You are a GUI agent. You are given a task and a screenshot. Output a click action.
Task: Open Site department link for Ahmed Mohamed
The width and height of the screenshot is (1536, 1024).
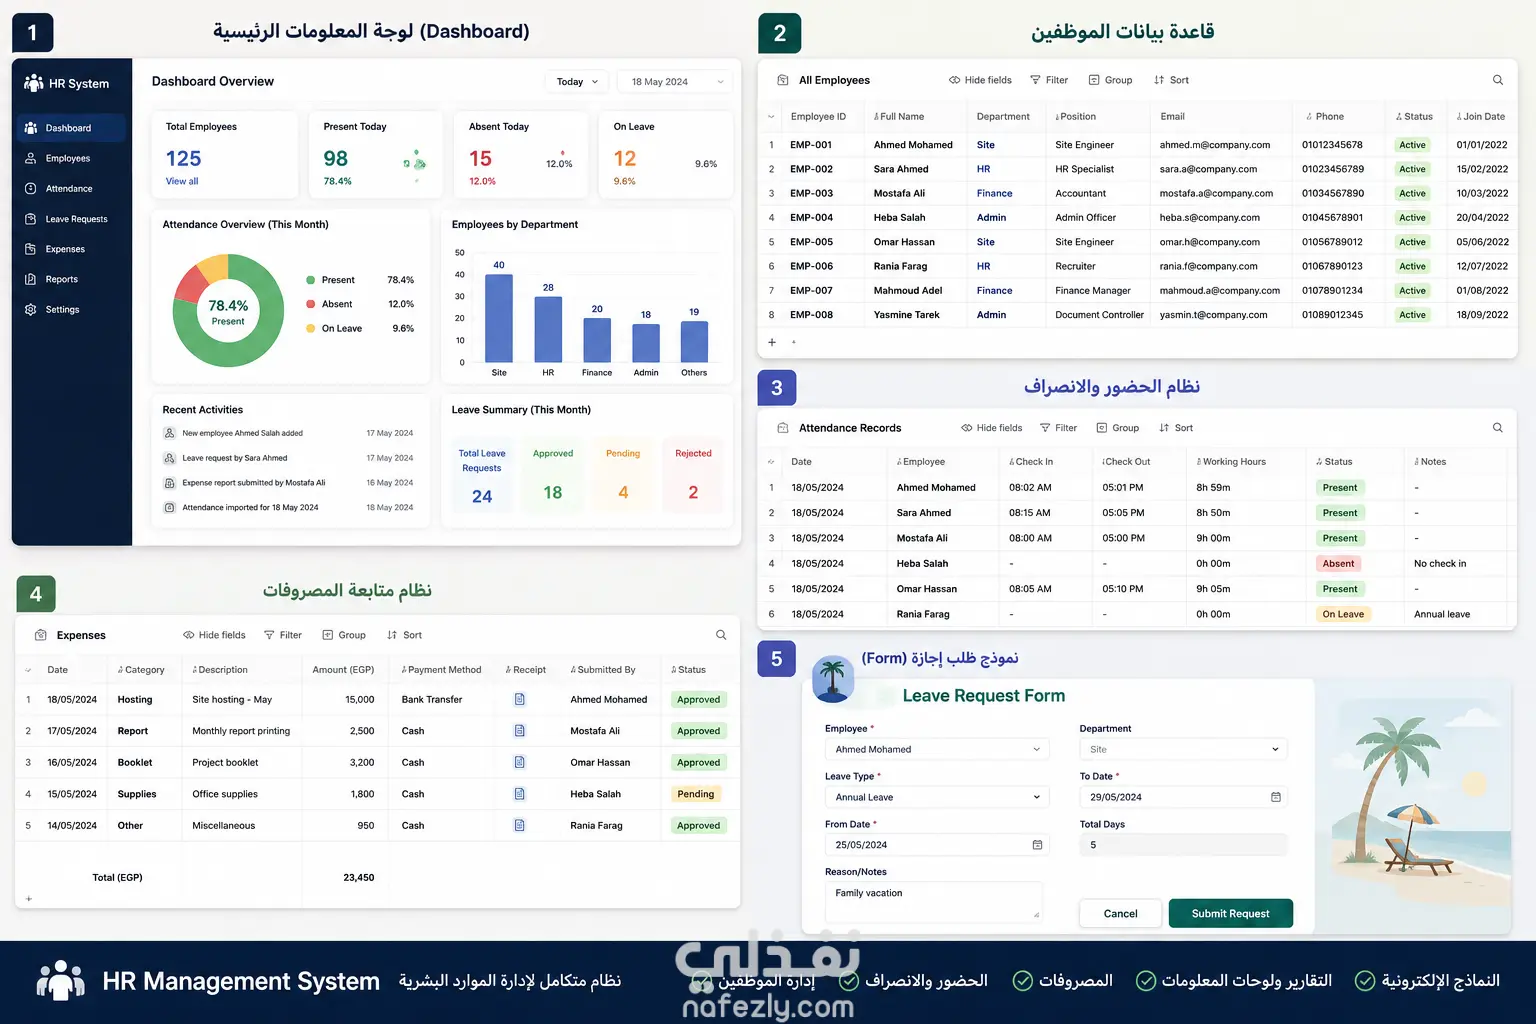point(986,145)
